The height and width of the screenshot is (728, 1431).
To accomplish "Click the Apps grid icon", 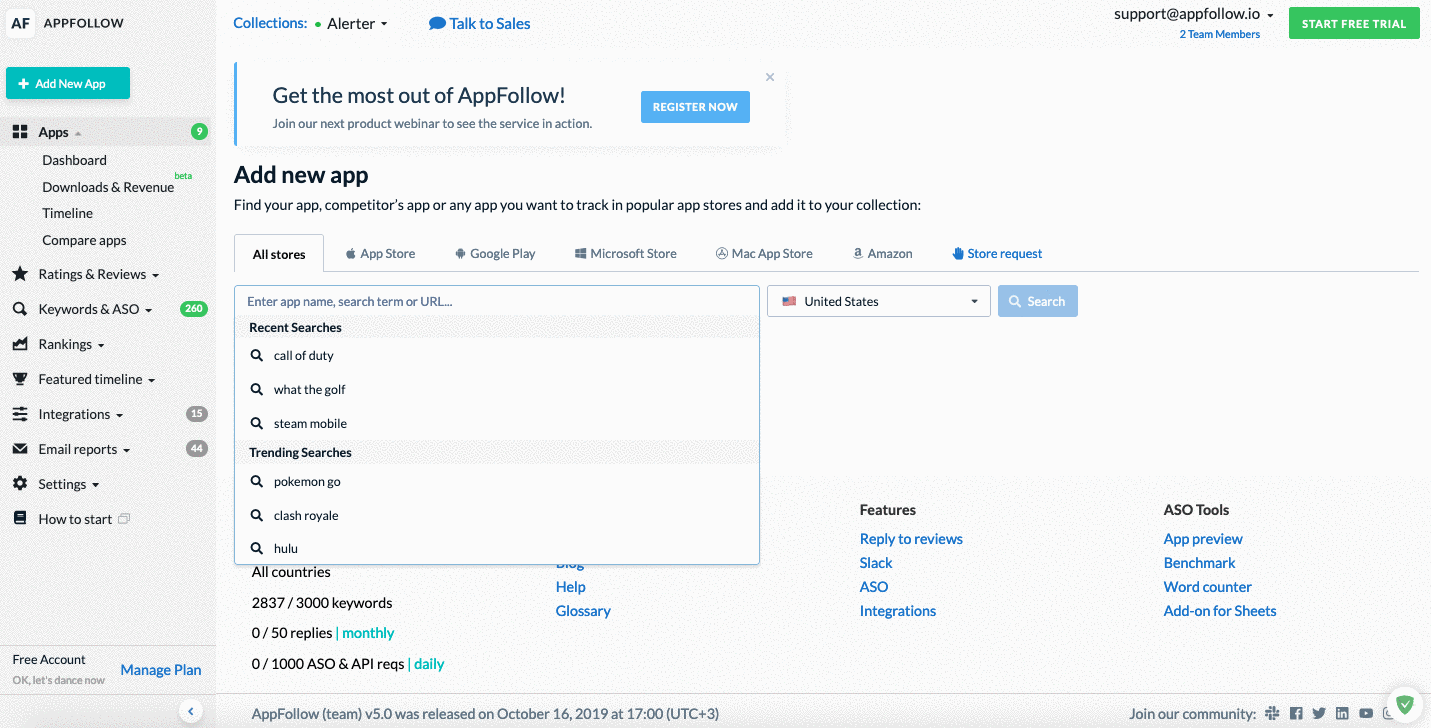I will 20,132.
